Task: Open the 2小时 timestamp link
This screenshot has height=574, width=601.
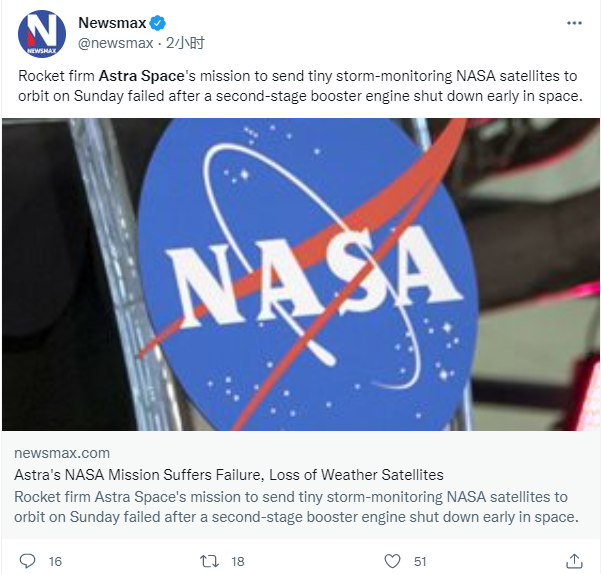Action: (185, 43)
